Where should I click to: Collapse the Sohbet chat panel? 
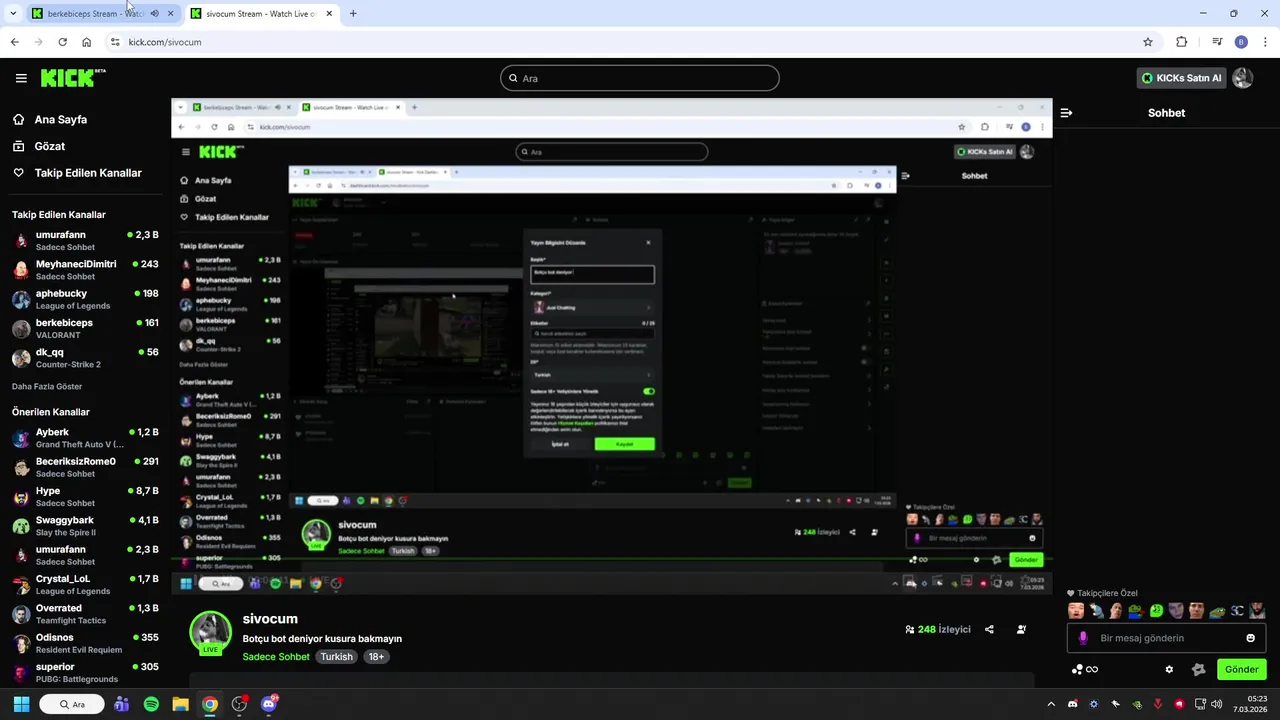[x=1066, y=113]
